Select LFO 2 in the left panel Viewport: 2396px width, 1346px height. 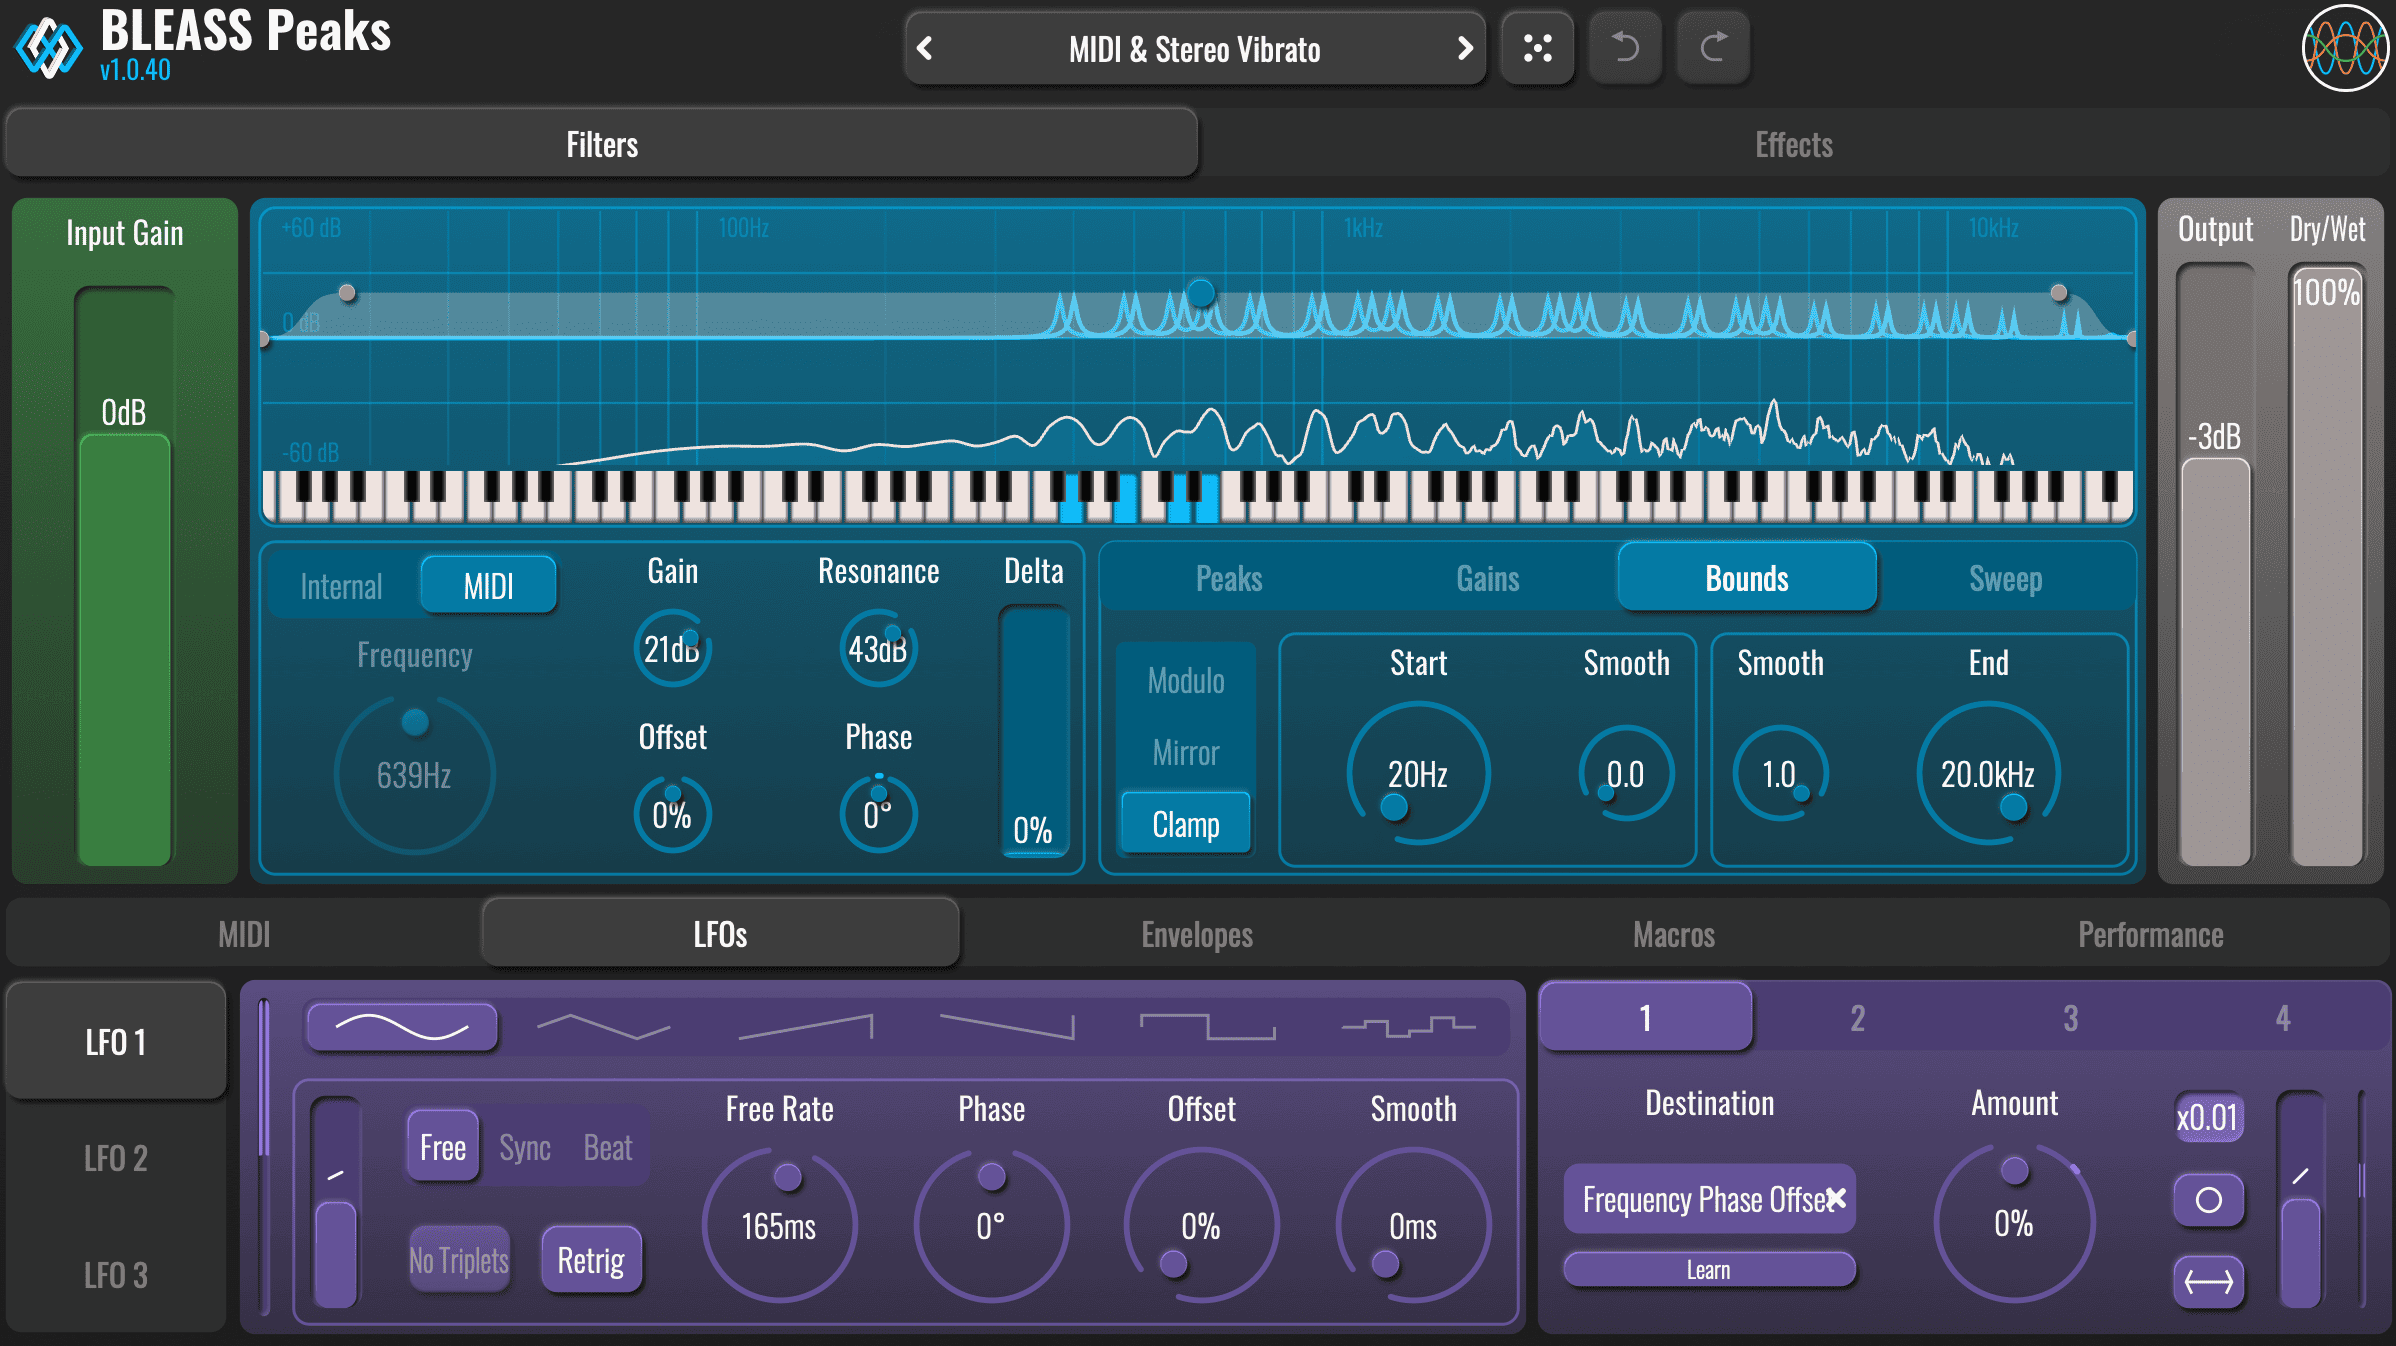(114, 1158)
